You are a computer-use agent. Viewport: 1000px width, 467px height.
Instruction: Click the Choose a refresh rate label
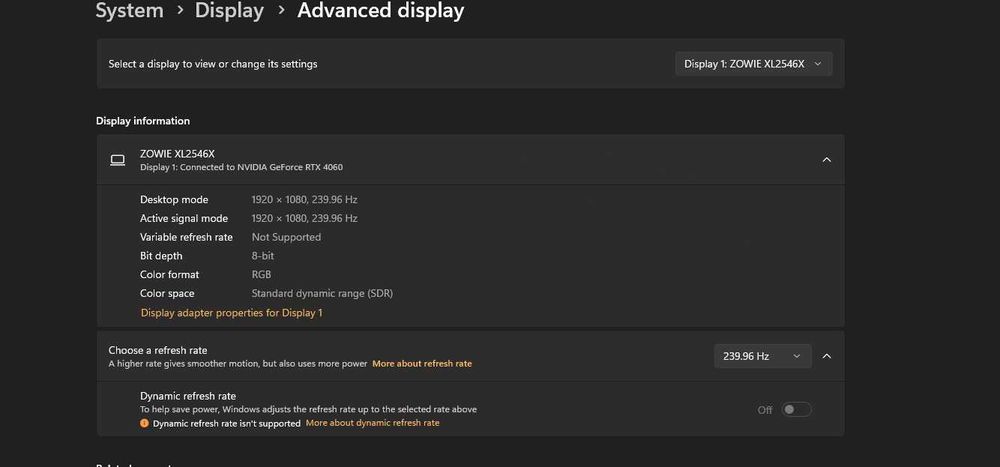(158, 350)
